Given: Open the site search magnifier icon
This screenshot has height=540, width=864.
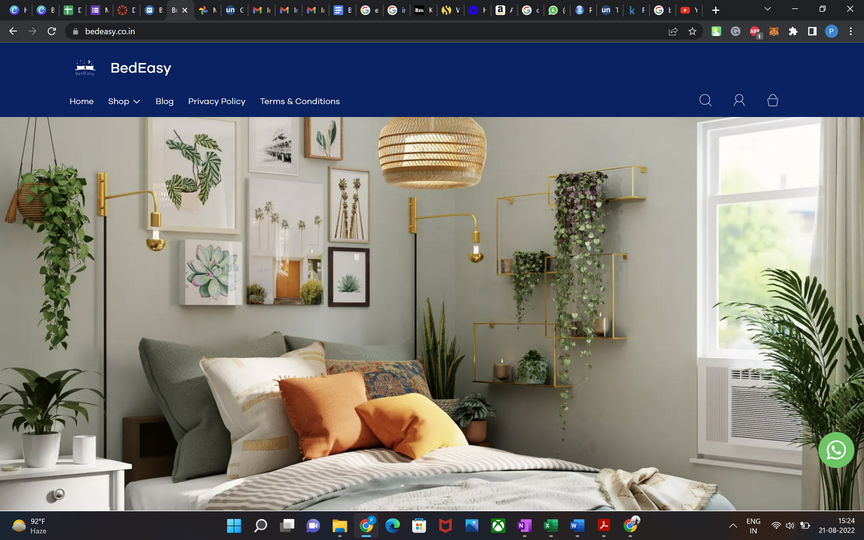Looking at the screenshot, I should click(705, 100).
